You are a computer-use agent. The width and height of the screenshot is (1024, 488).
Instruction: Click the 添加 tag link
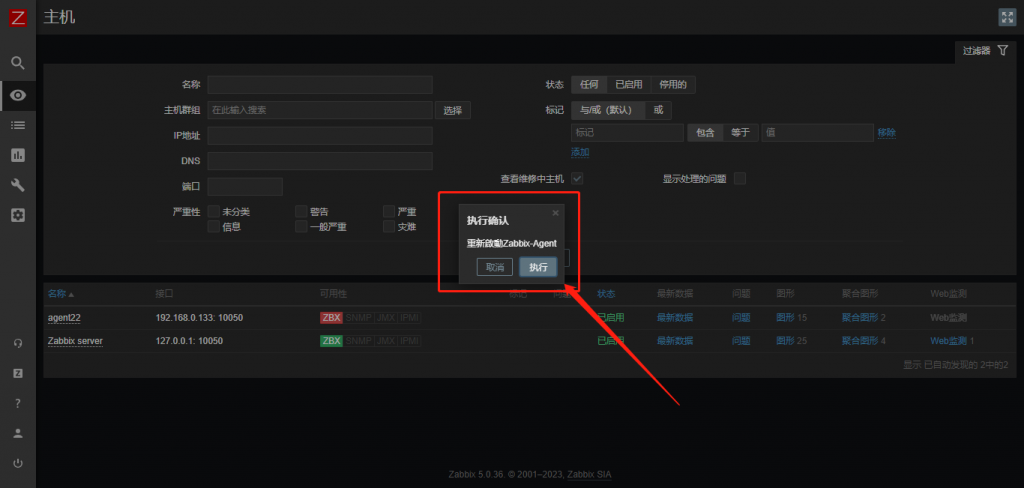pos(580,152)
